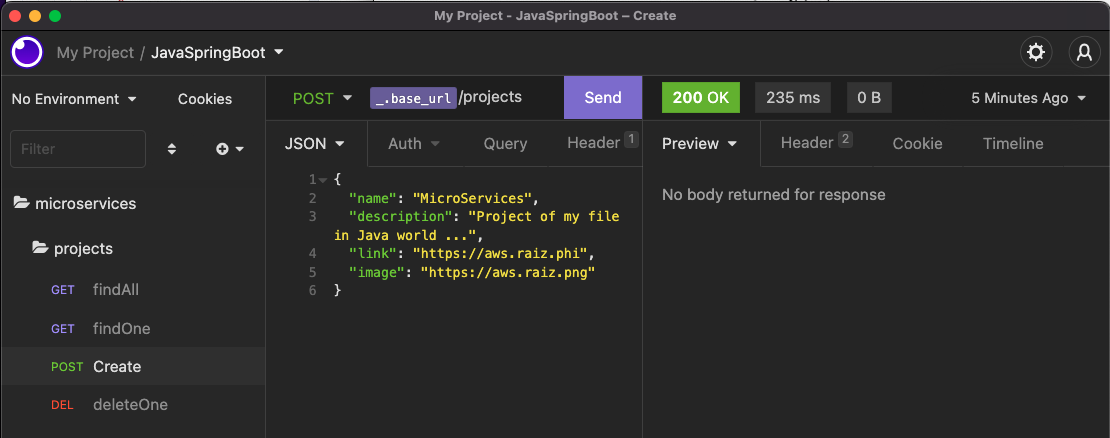This screenshot has height=438, width=1110.
Task: Click the Filter input field
Action: (78, 149)
